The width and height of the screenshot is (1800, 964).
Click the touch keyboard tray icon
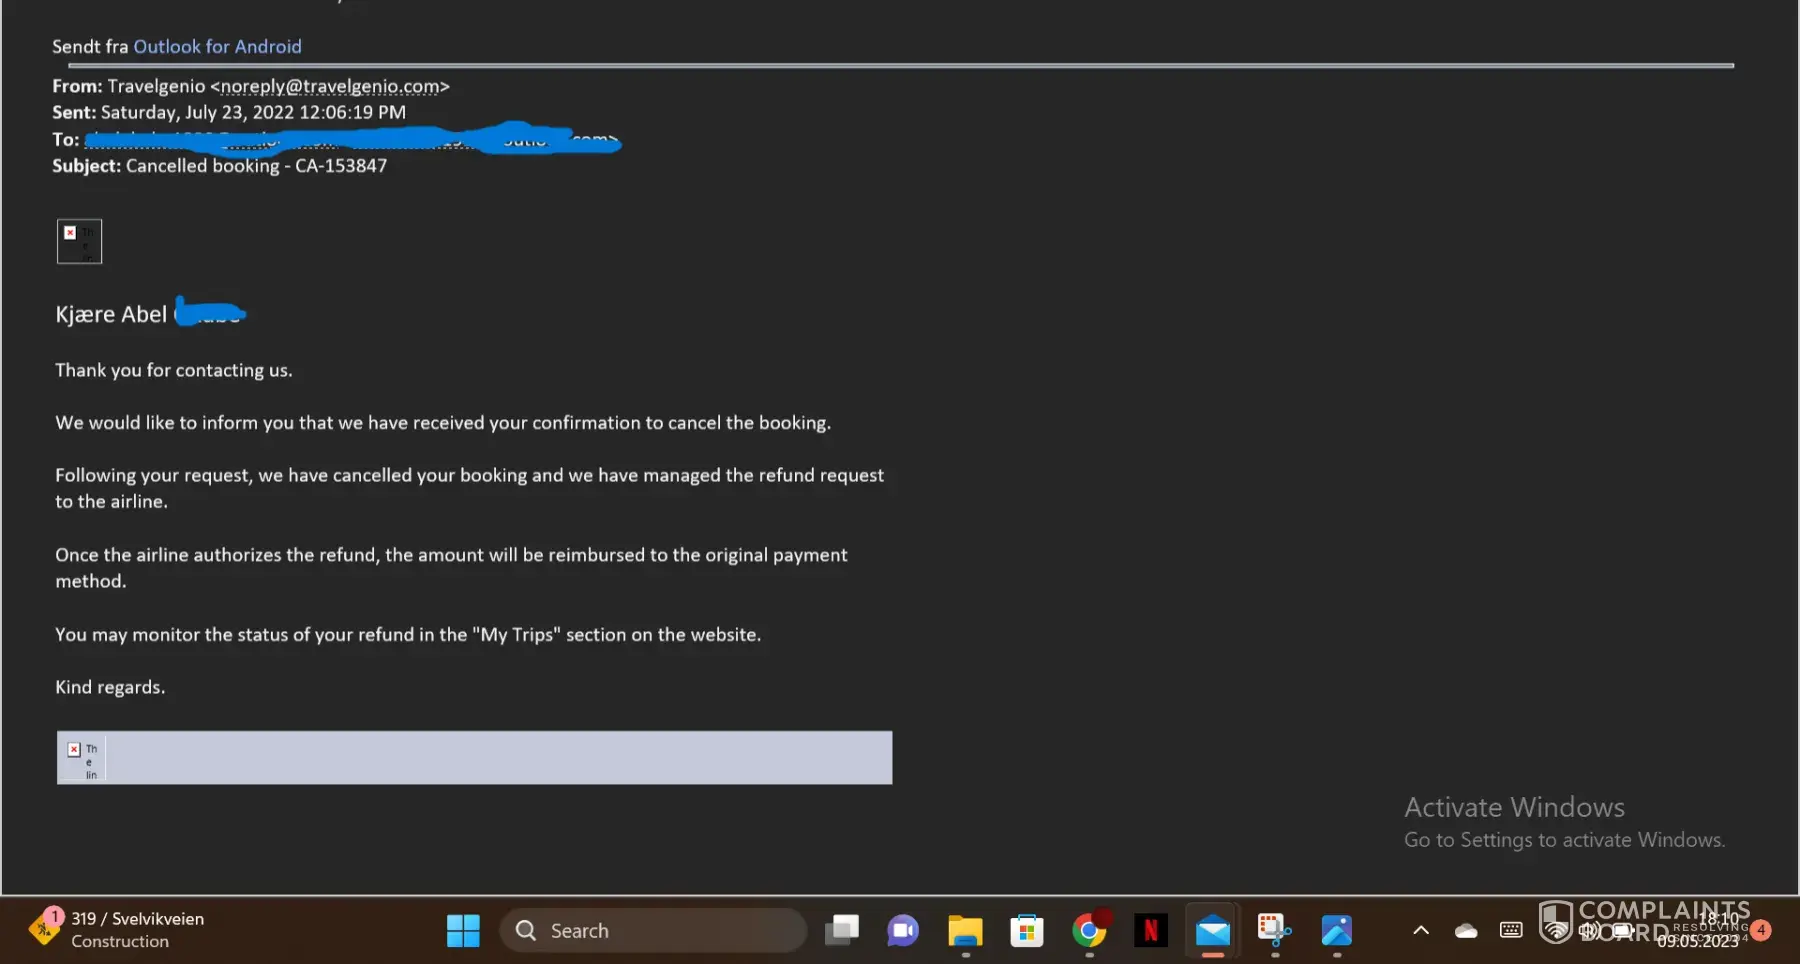tap(1511, 930)
